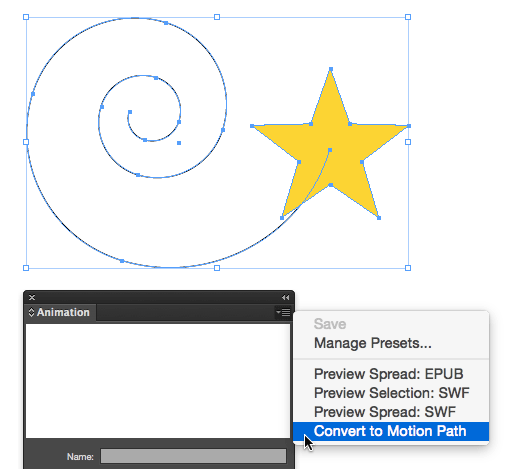
Task: Cycle the Animation panel view using tab arrows
Action: click(x=31, y=312)
